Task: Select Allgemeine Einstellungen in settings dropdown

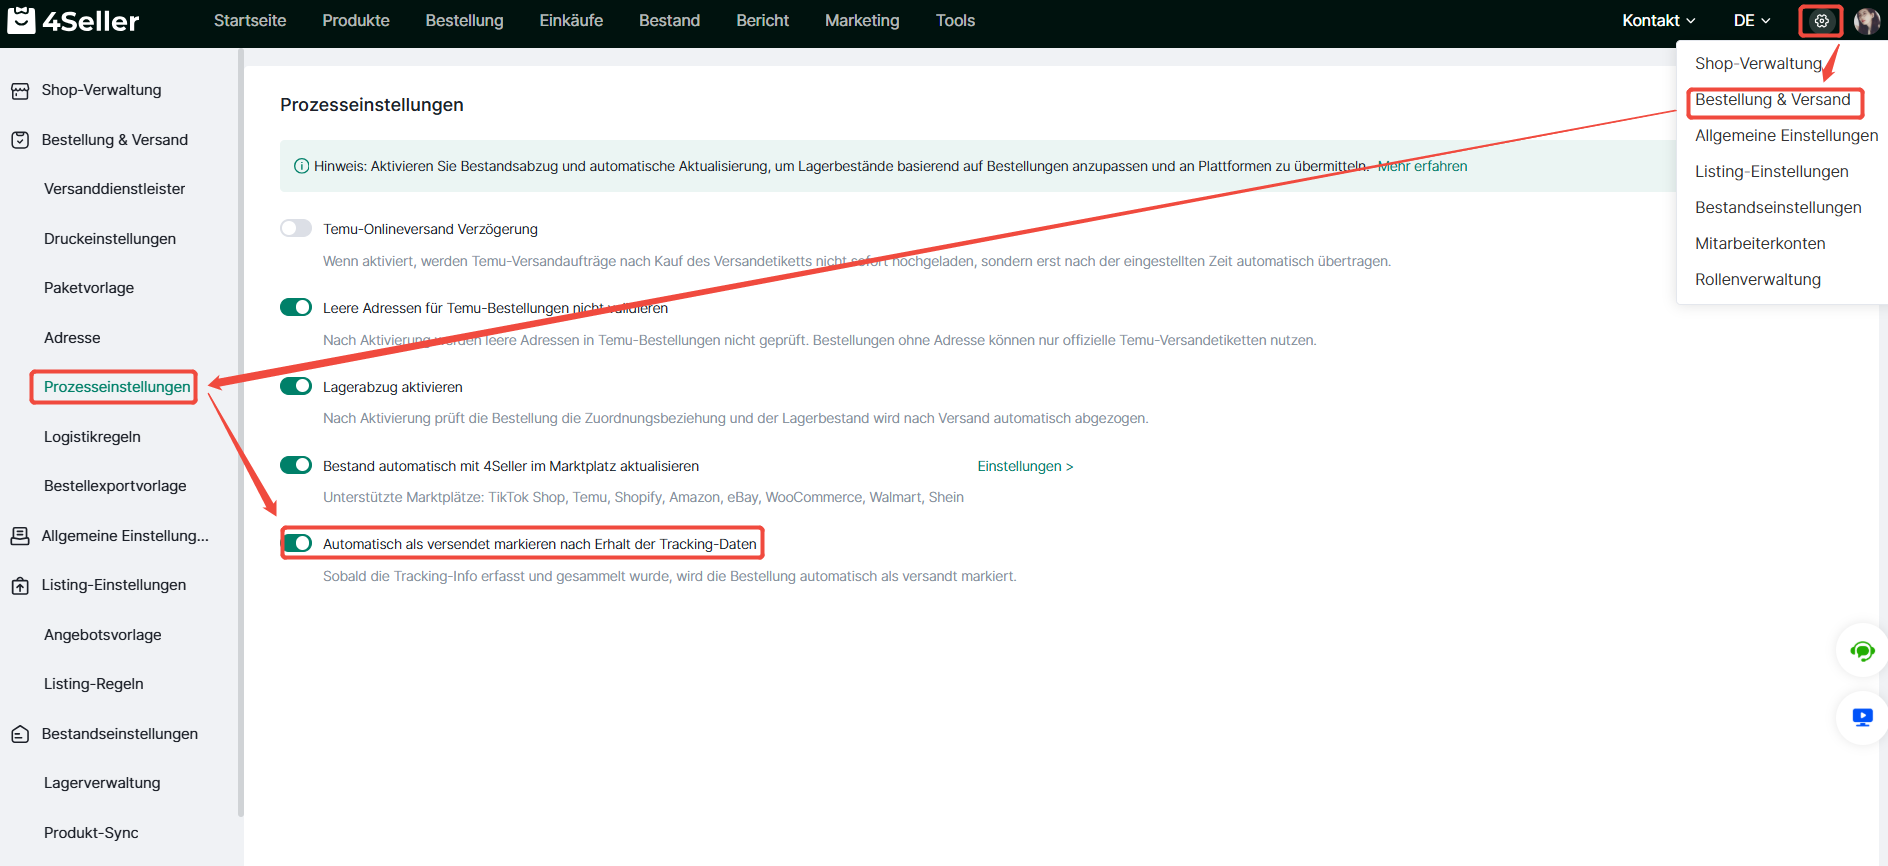Action: 1786,135
